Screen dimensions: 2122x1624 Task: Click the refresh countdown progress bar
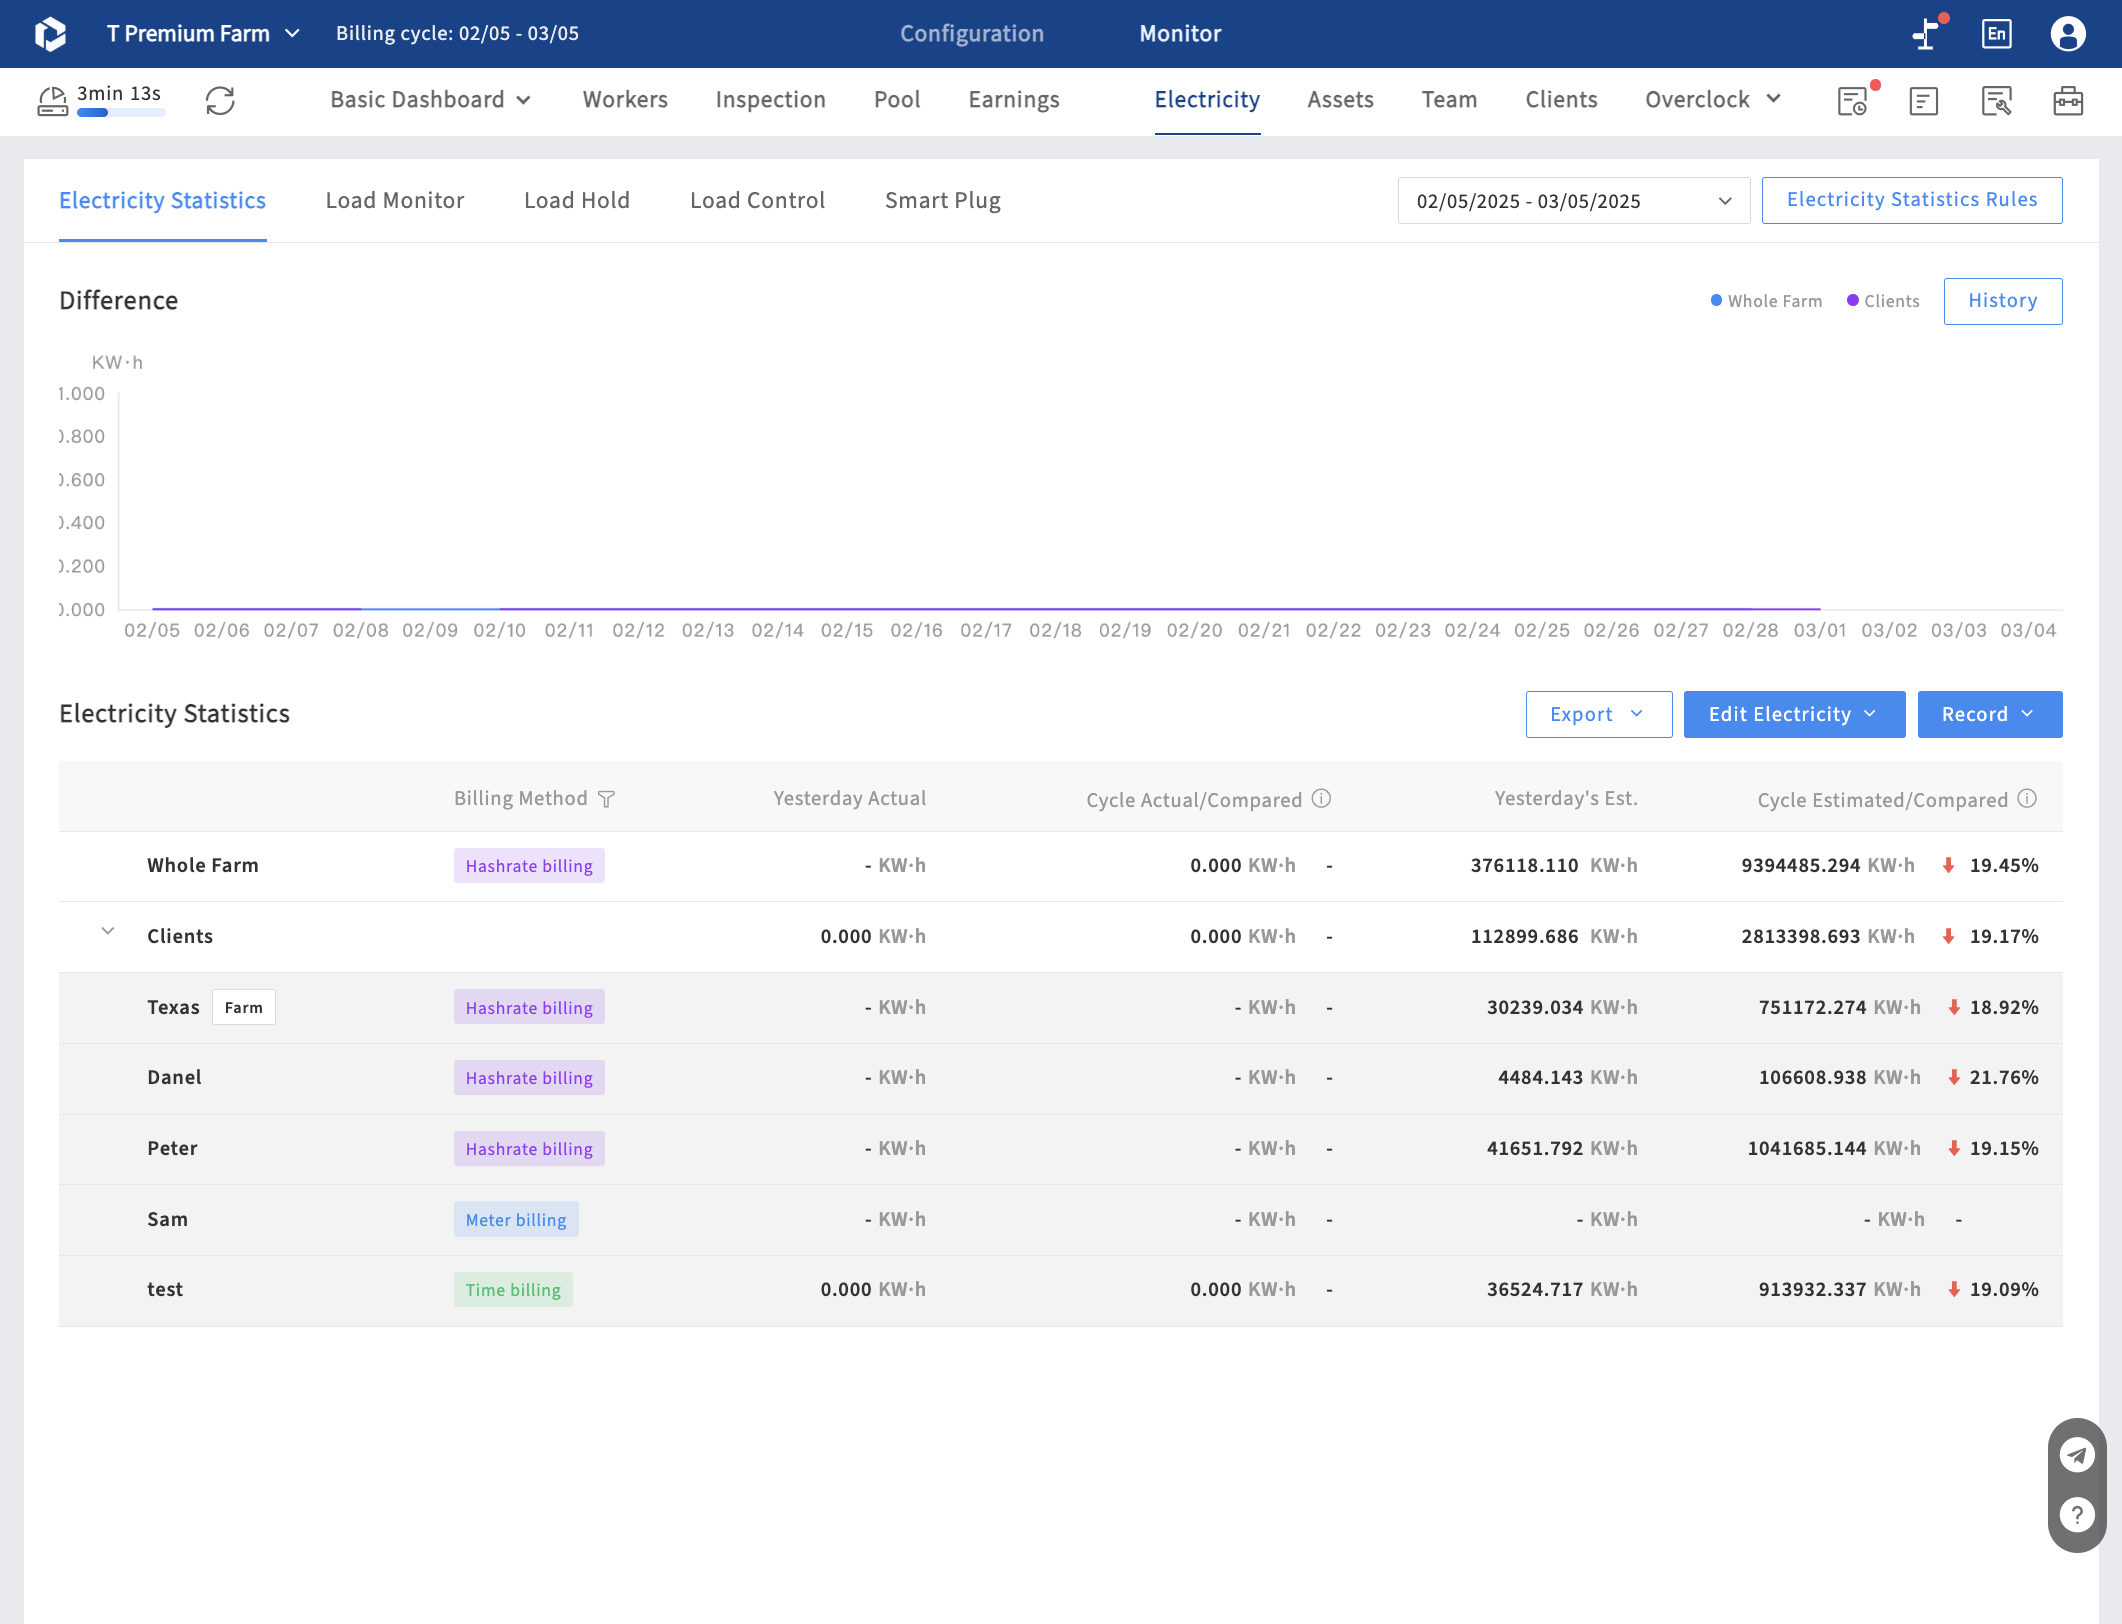121,114
